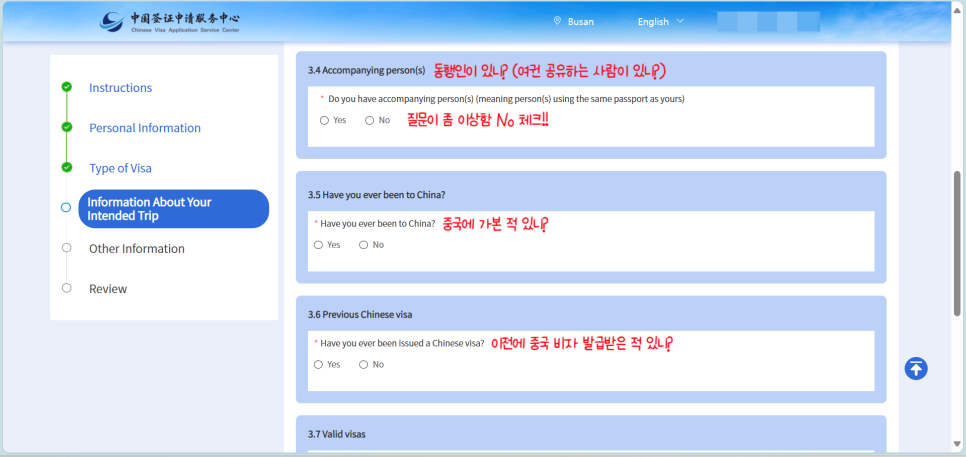Click the question text about same passport

[x=506, y=99]
